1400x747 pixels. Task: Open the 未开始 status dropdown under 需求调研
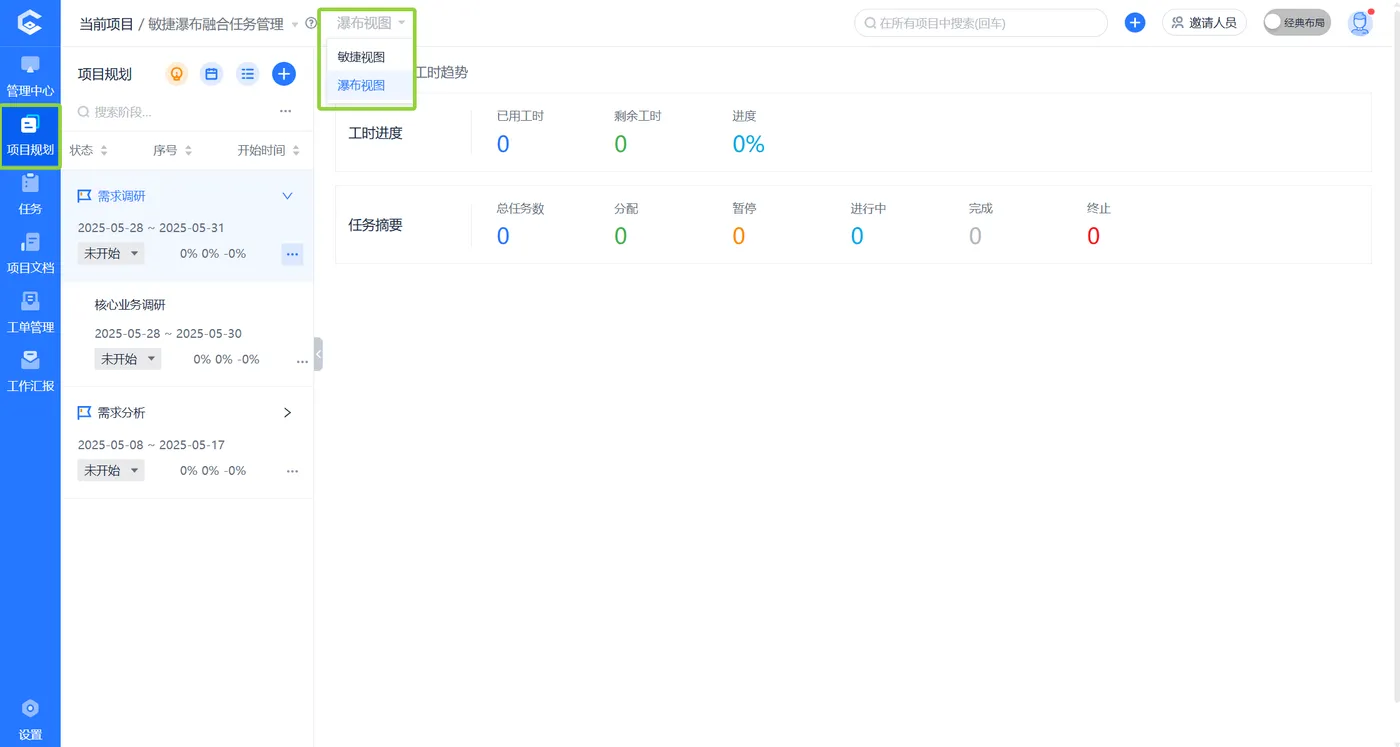(x=110, y=253)
